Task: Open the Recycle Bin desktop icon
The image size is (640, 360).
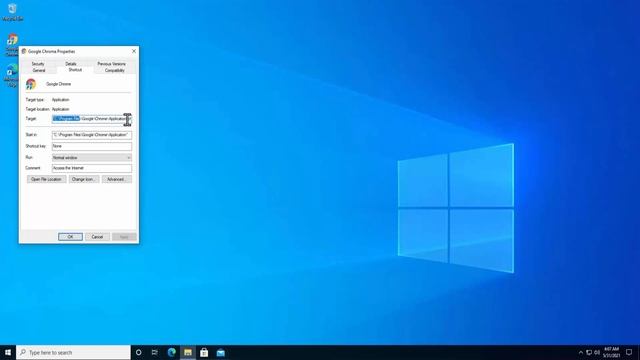Action: coord(12,12)
